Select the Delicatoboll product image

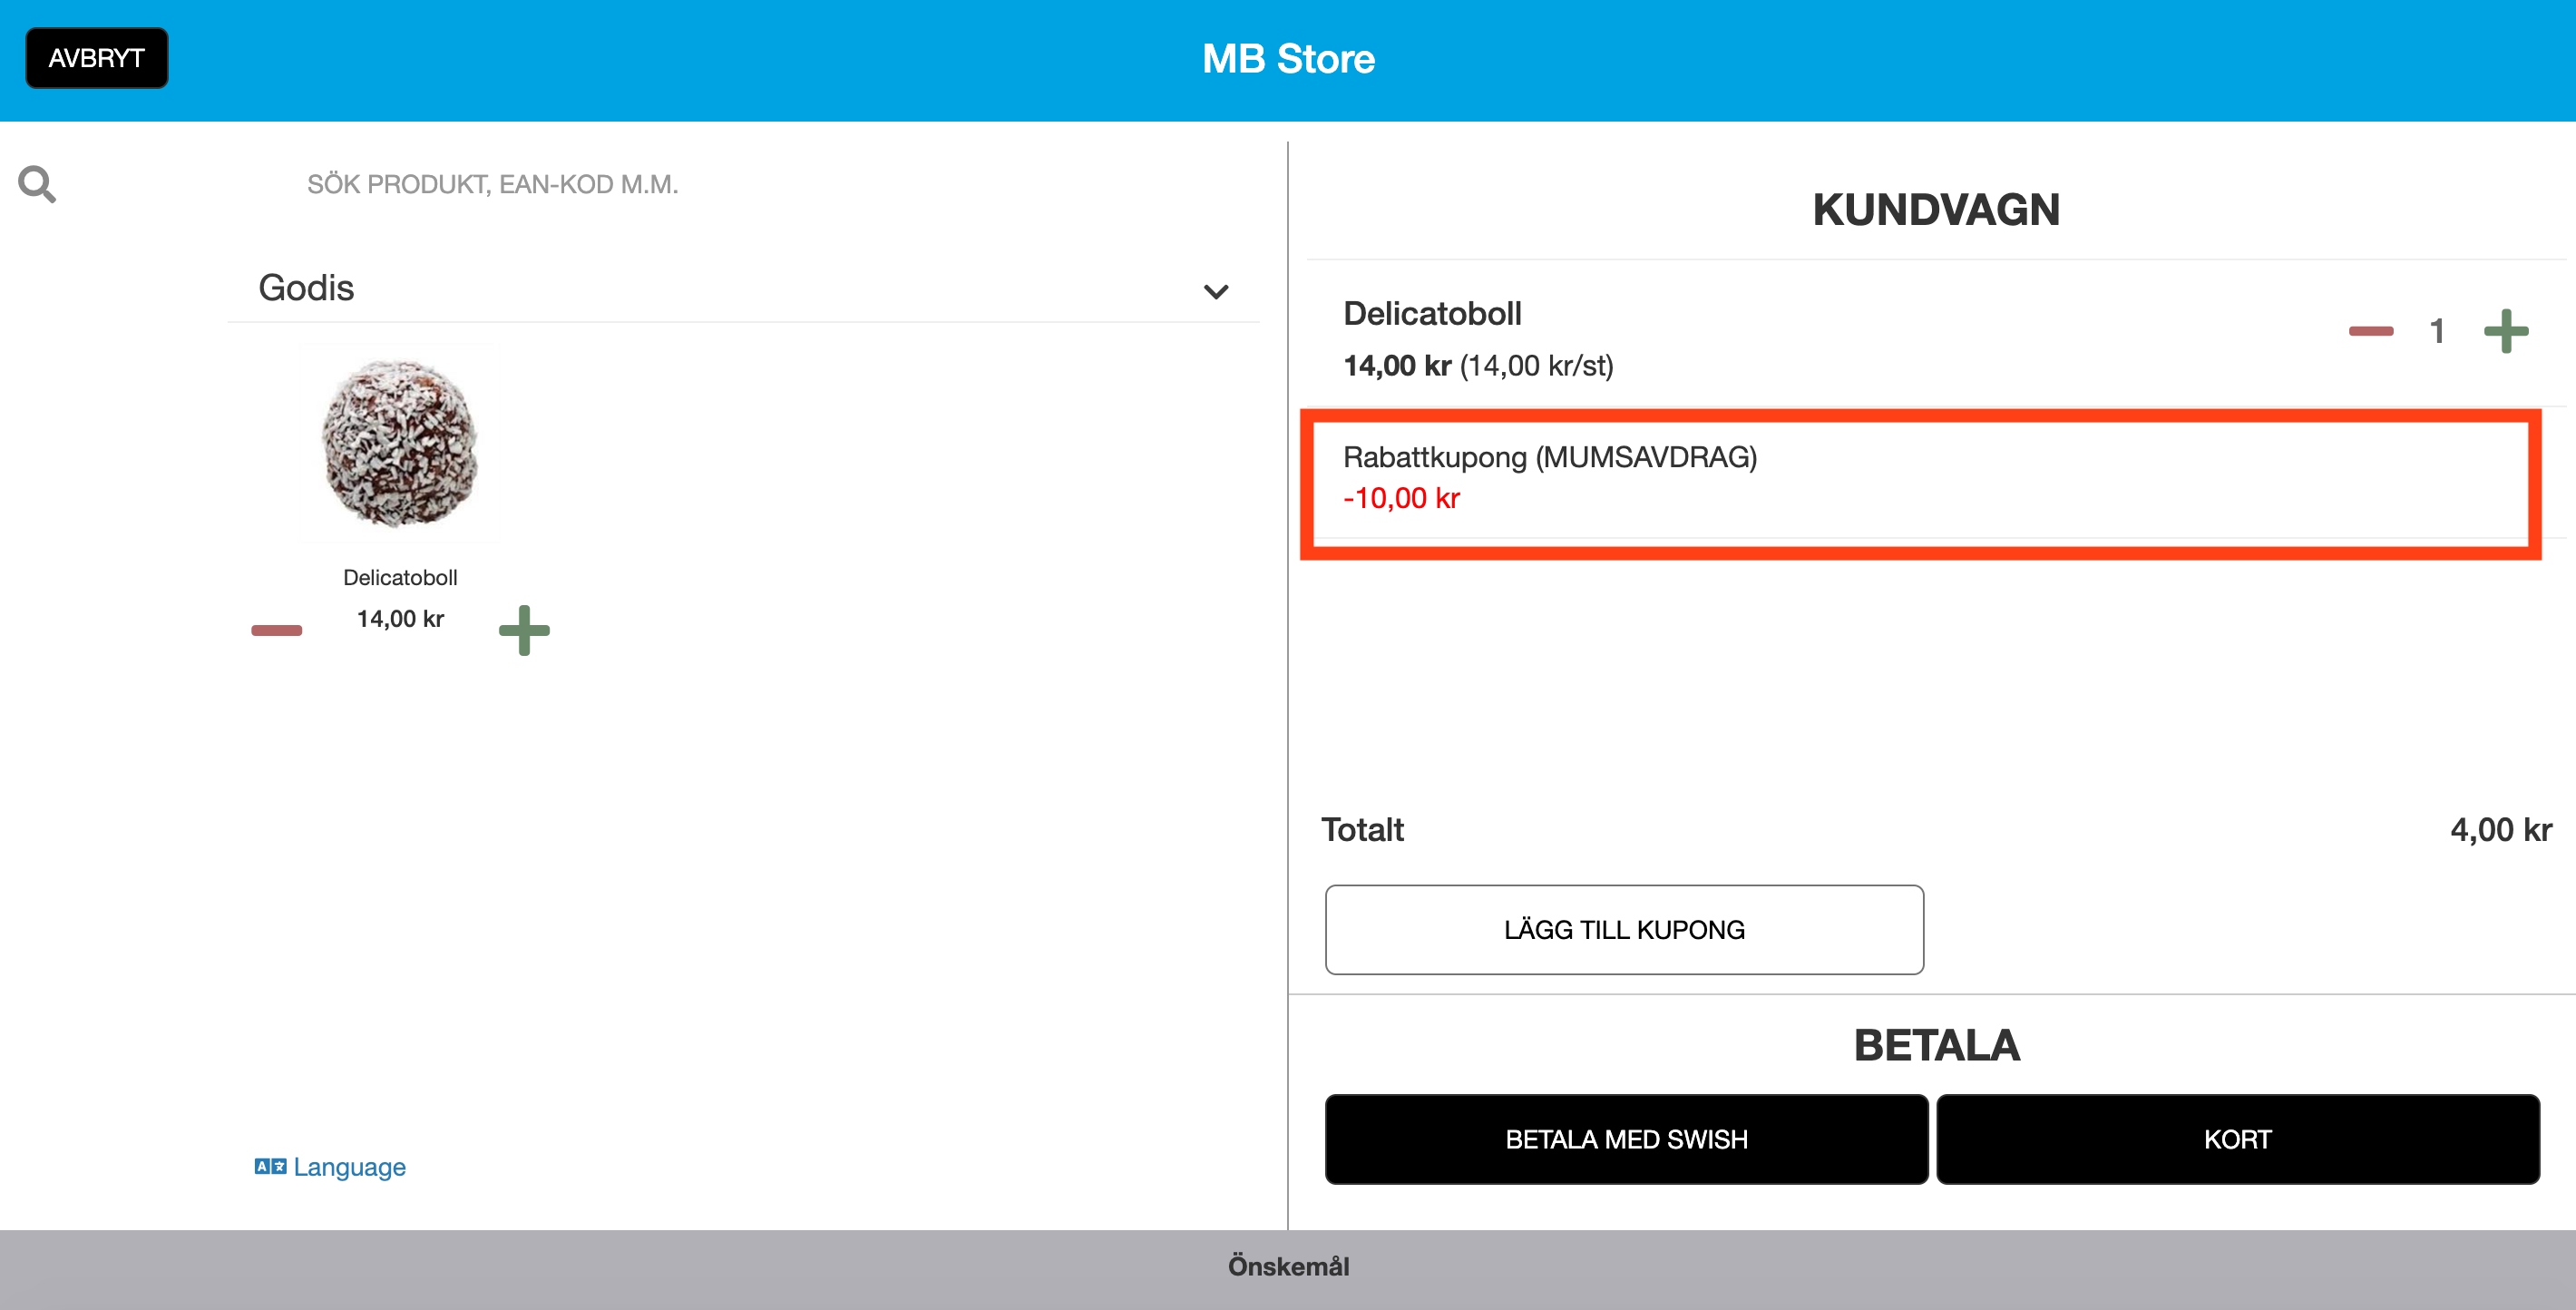[400, 444]
